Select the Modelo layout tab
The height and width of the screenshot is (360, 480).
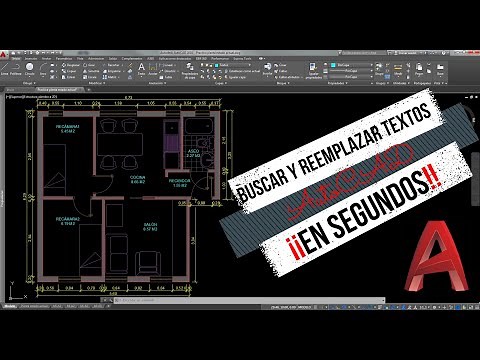pyautogui.click(x=10, y=306)
